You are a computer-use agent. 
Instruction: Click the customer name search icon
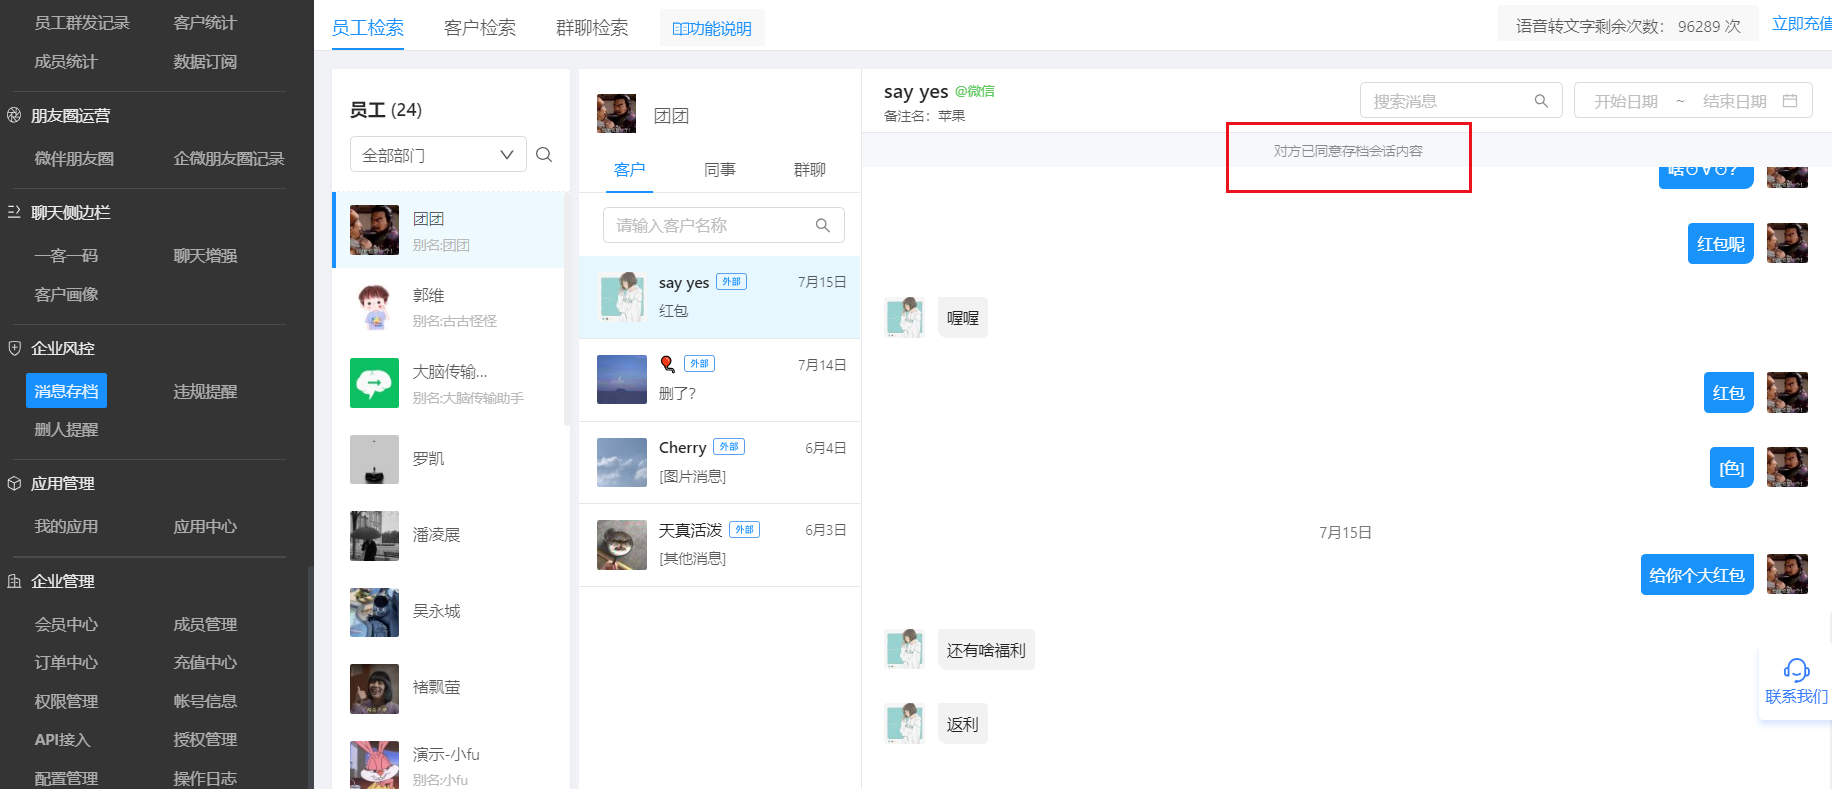tap(823, 225)
